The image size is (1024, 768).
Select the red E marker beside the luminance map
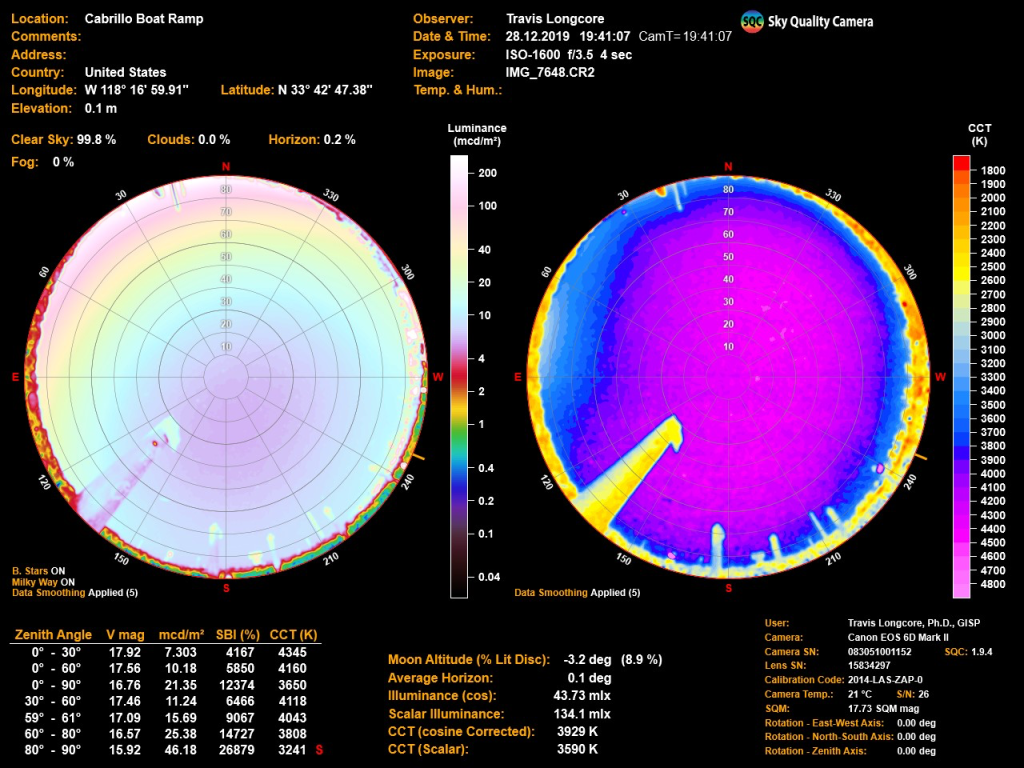pyautogui.click(x=15, y=377)
